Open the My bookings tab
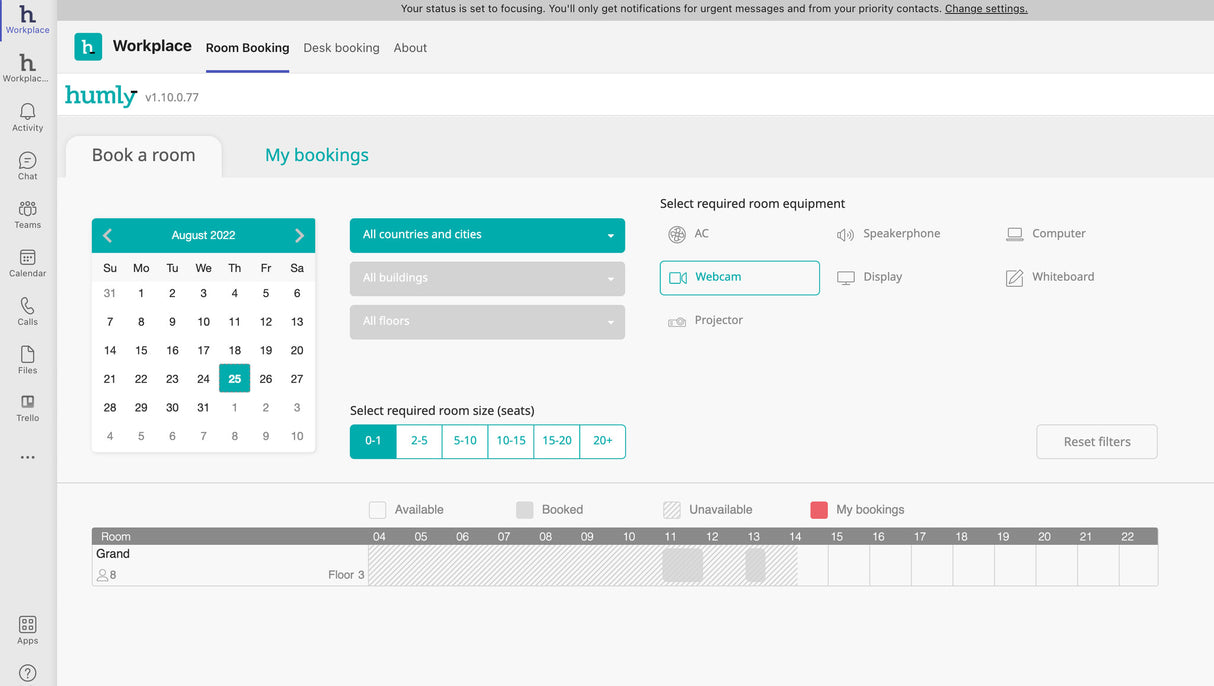1214x686 pixels. pos(316,155)
